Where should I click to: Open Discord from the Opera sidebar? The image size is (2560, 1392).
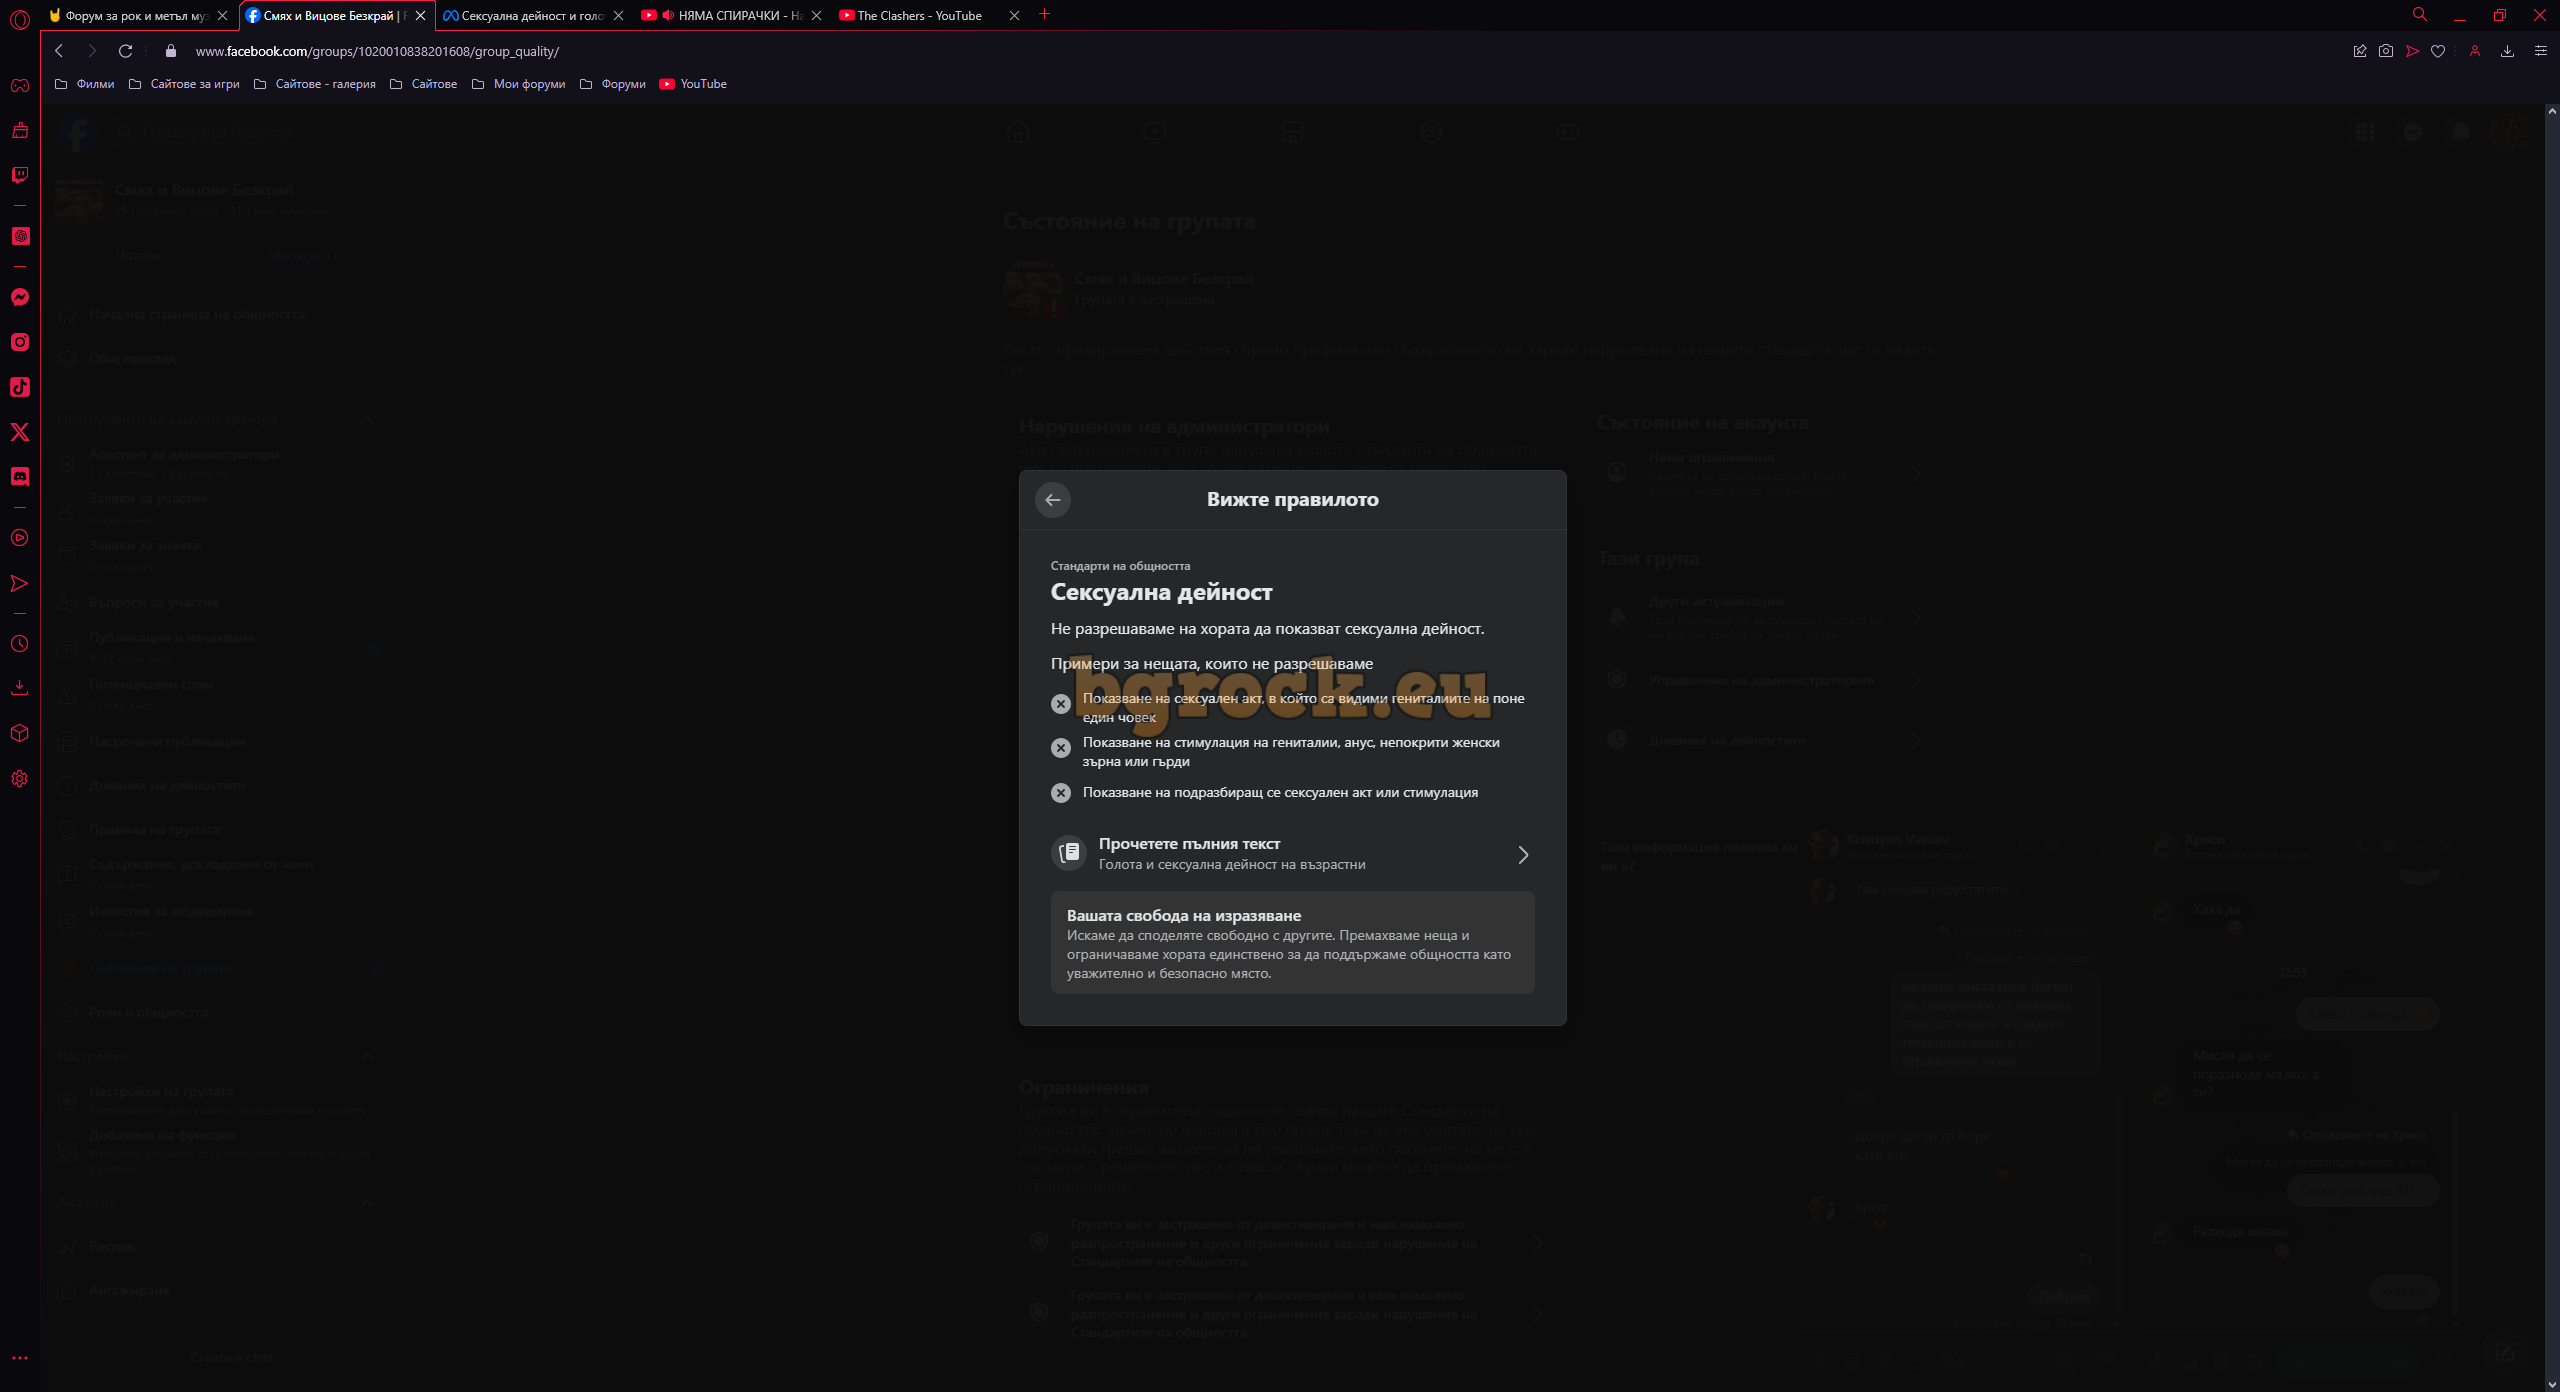click(x=19, y=477)
